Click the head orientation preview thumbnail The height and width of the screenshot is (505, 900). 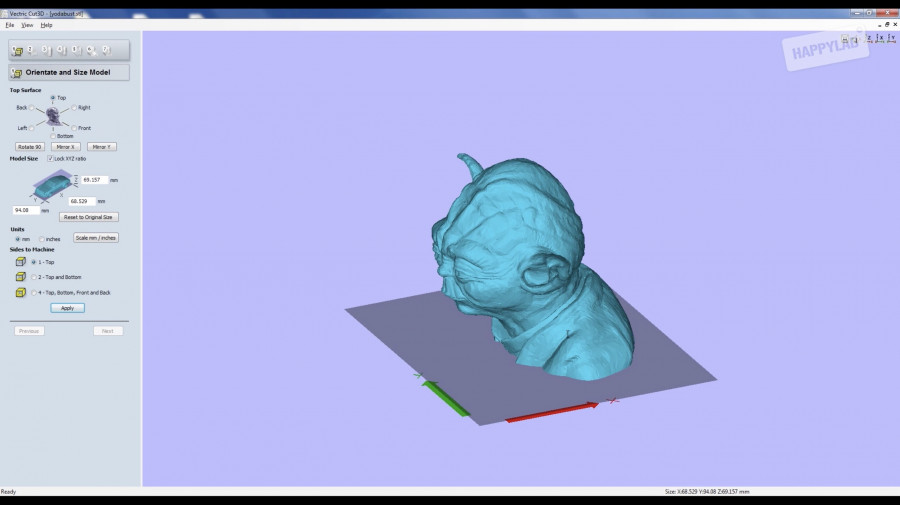click(53, 116)
